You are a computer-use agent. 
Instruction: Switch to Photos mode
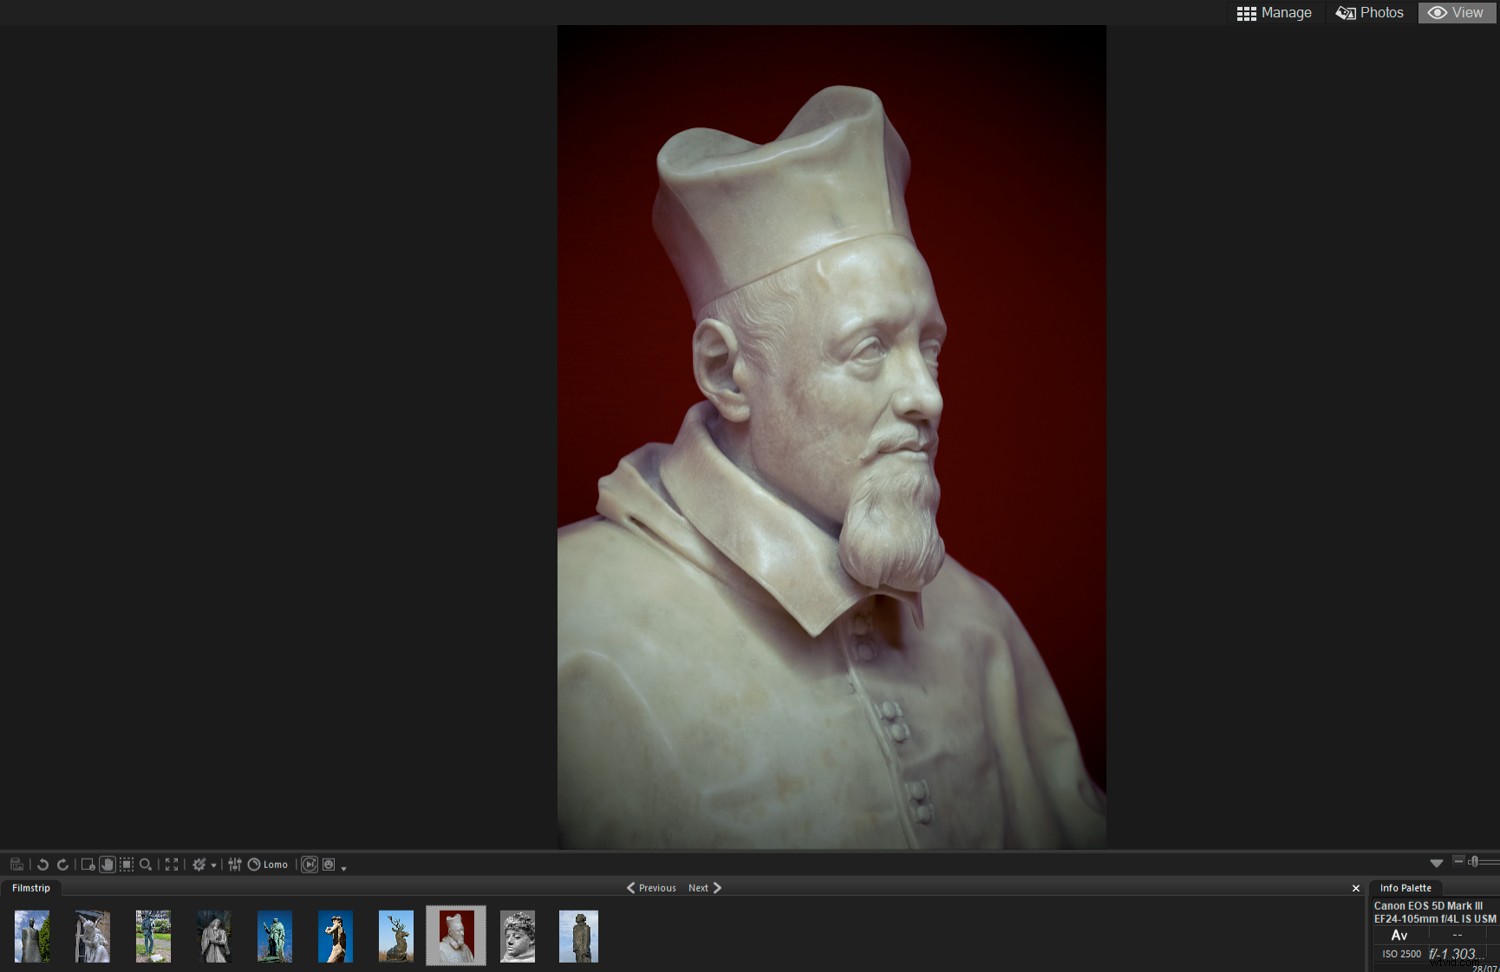1370,13
